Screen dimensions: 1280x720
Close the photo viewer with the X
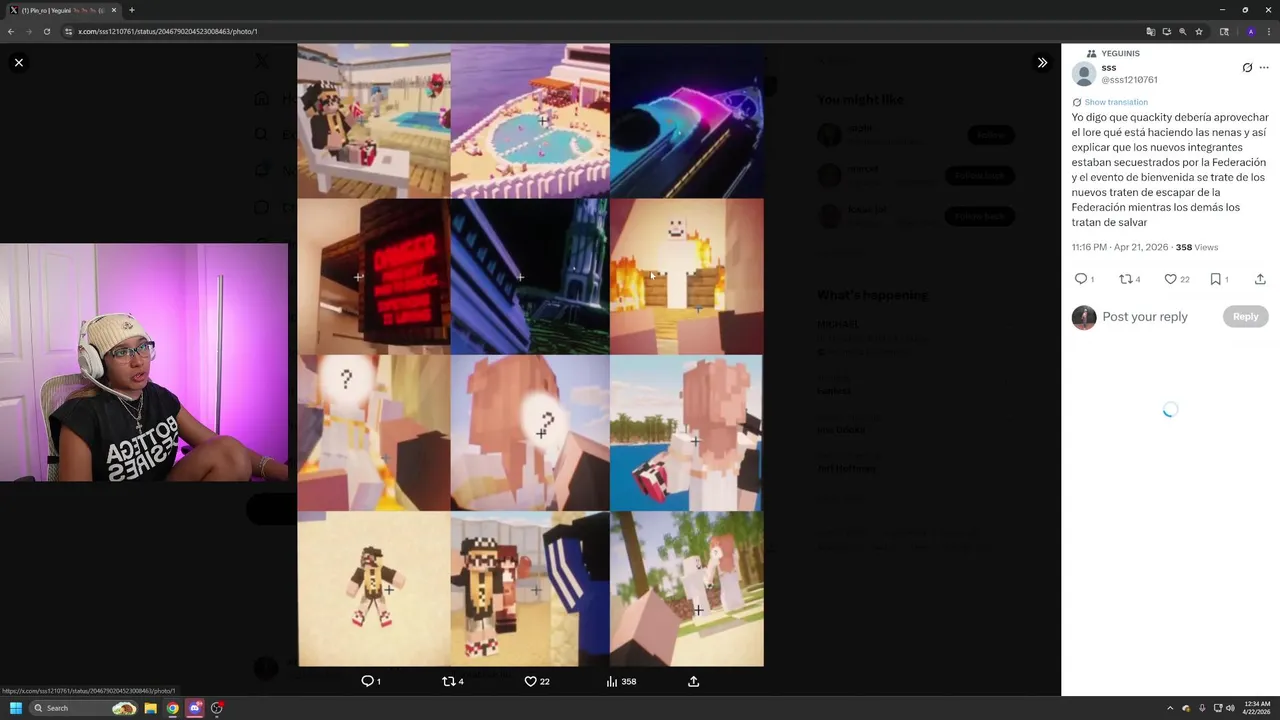[x=18, y=62]
